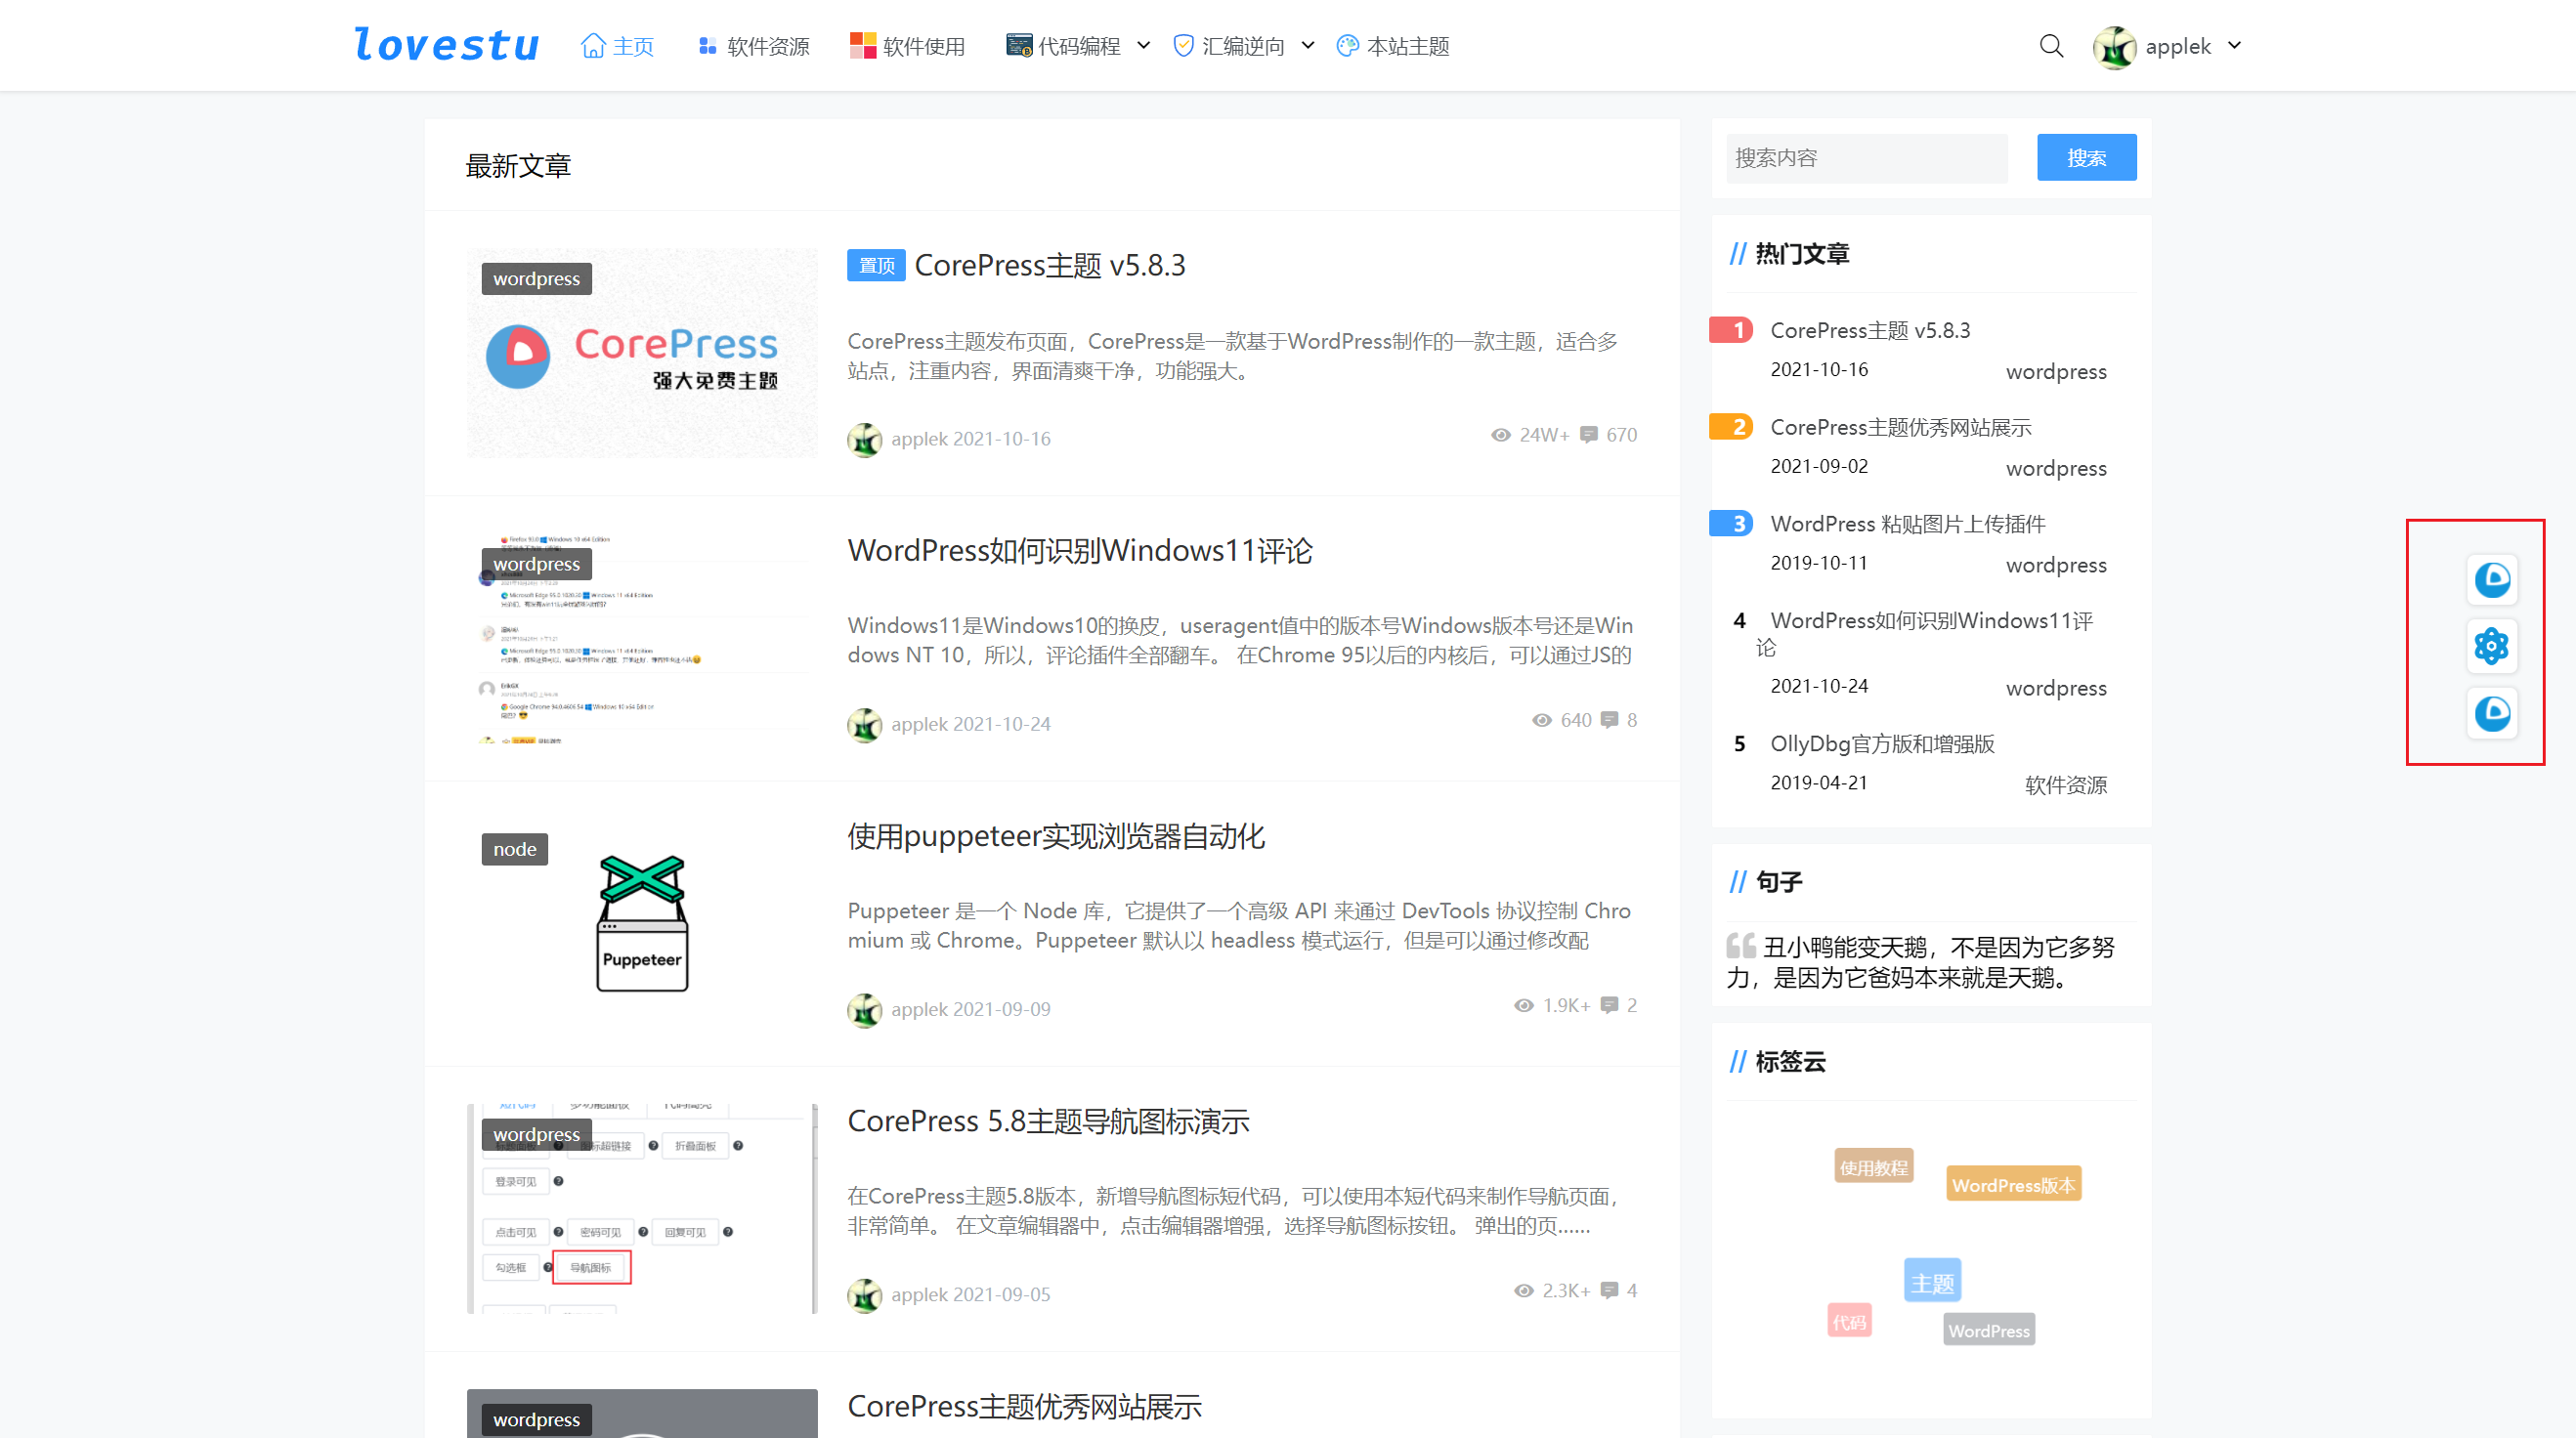Screen dimensions: 2576x1438
Task: Click the top floating CorePress logo icon
Action: [x=2491, y=579]
